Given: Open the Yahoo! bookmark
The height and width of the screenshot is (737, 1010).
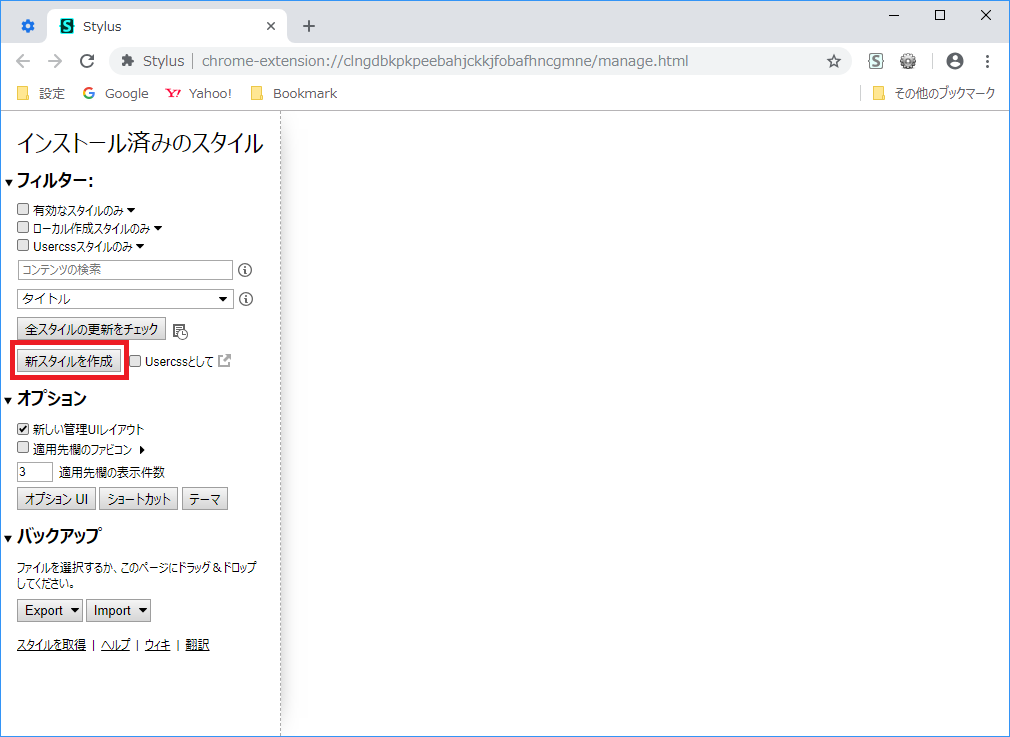Looking at the screenshot, I should (198, 93).
